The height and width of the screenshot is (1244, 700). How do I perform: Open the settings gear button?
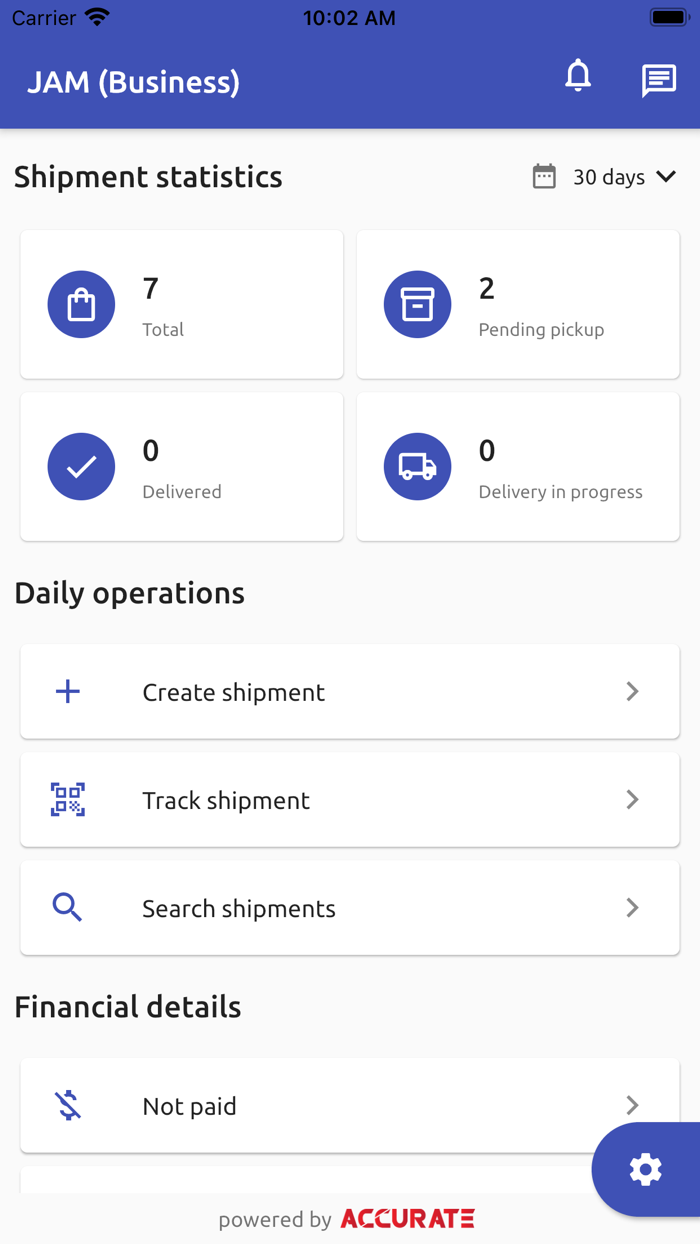646,1169
